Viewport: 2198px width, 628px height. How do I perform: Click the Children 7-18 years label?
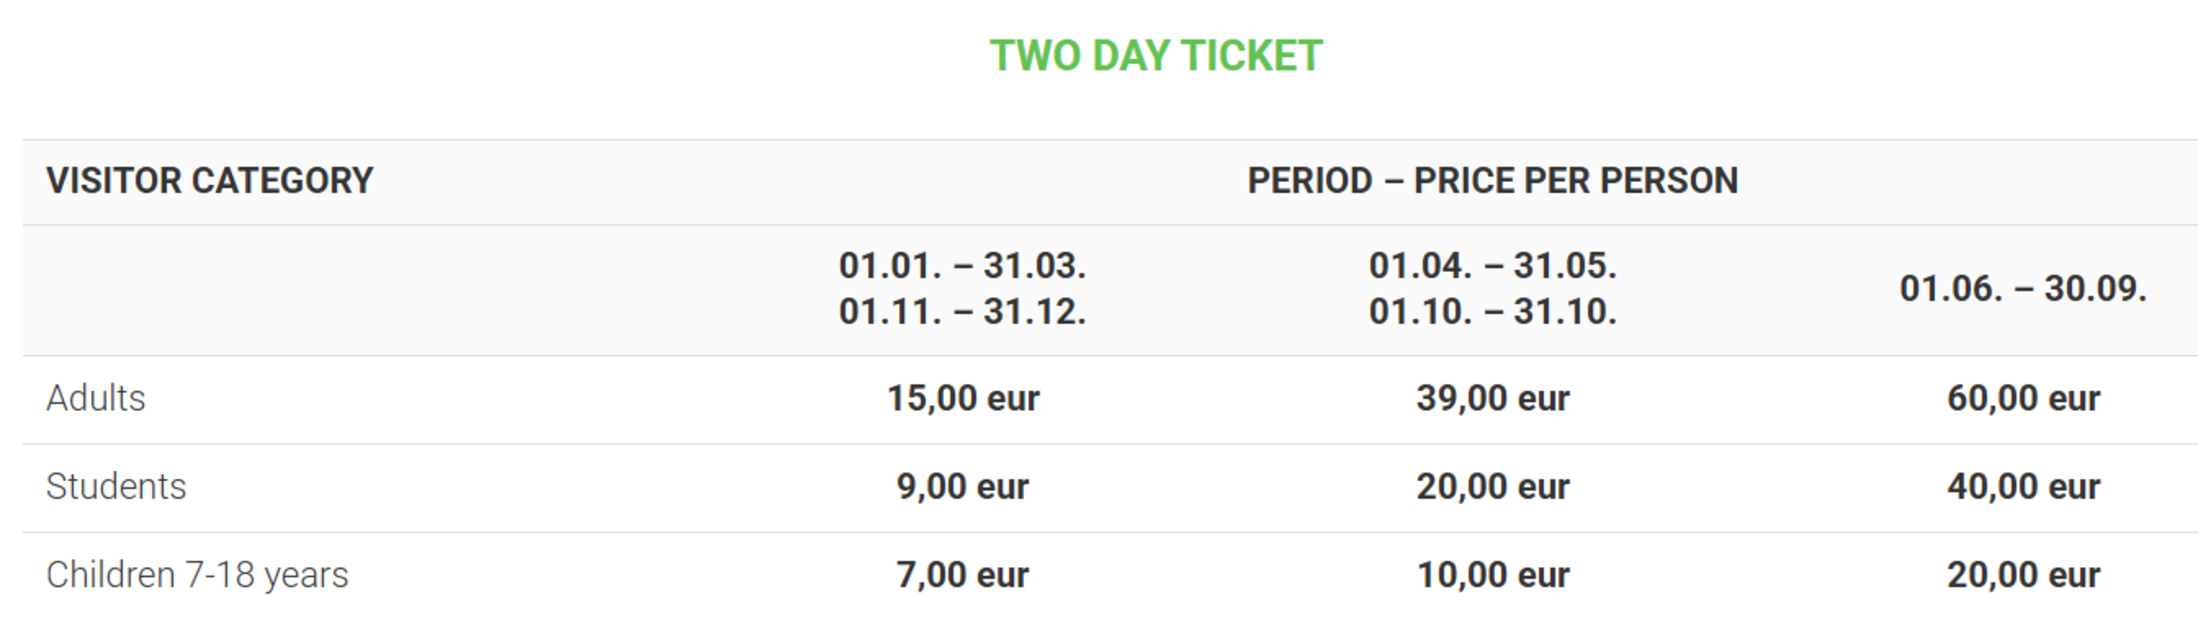(x=197, y=575)
